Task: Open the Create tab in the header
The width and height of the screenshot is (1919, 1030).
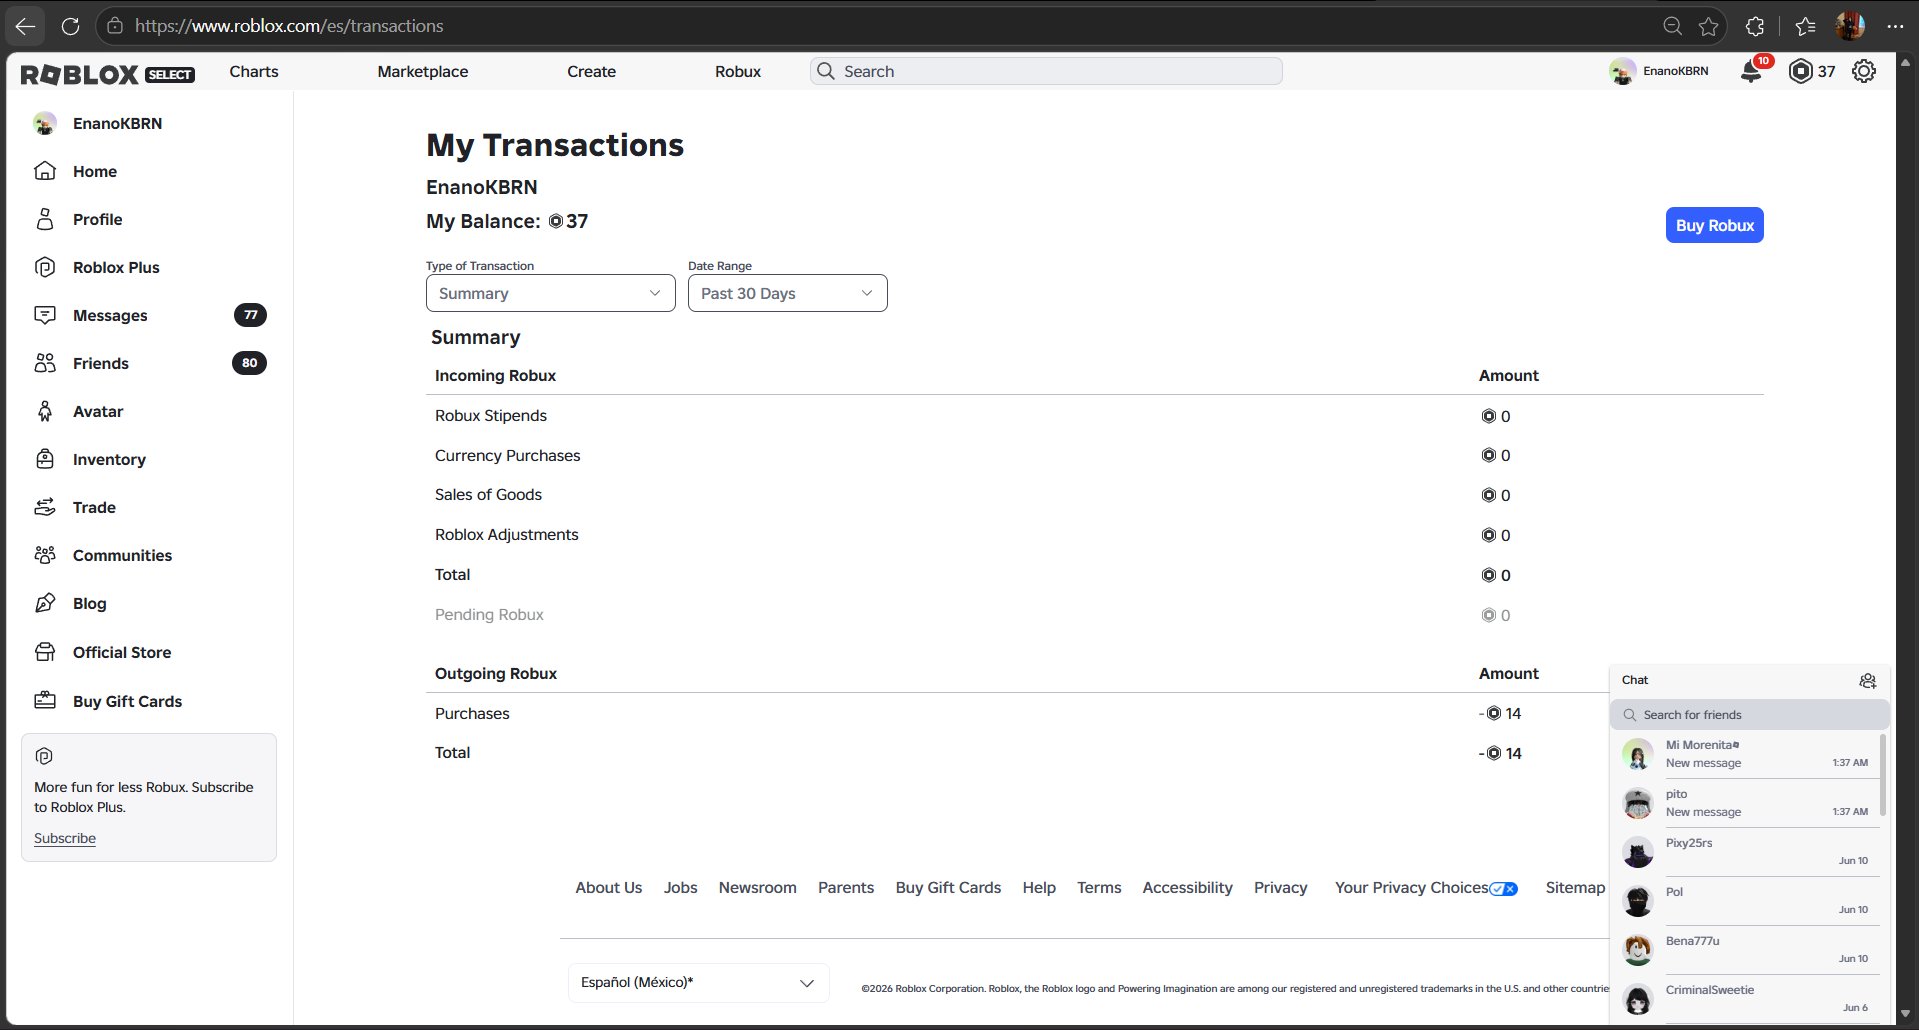Action: tap(592, 71)
